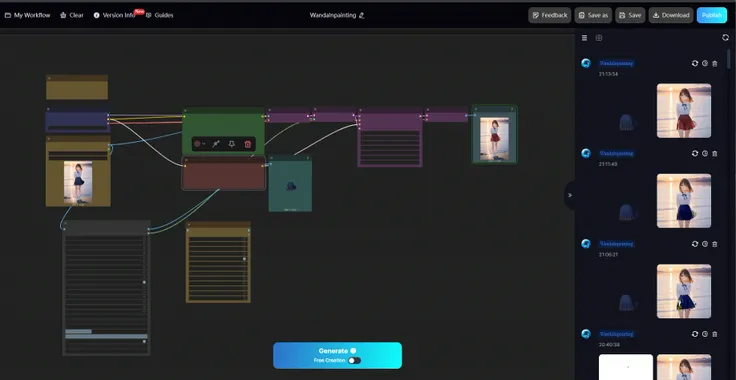Switch history panel to grid view
Screen dimensions: 736x380
[599, 38]
